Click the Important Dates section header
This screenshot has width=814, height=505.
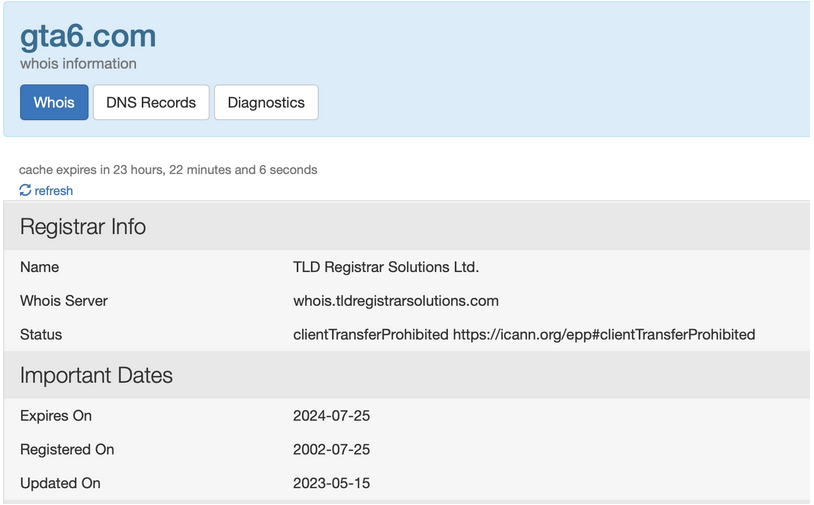[x=96, y=375]
